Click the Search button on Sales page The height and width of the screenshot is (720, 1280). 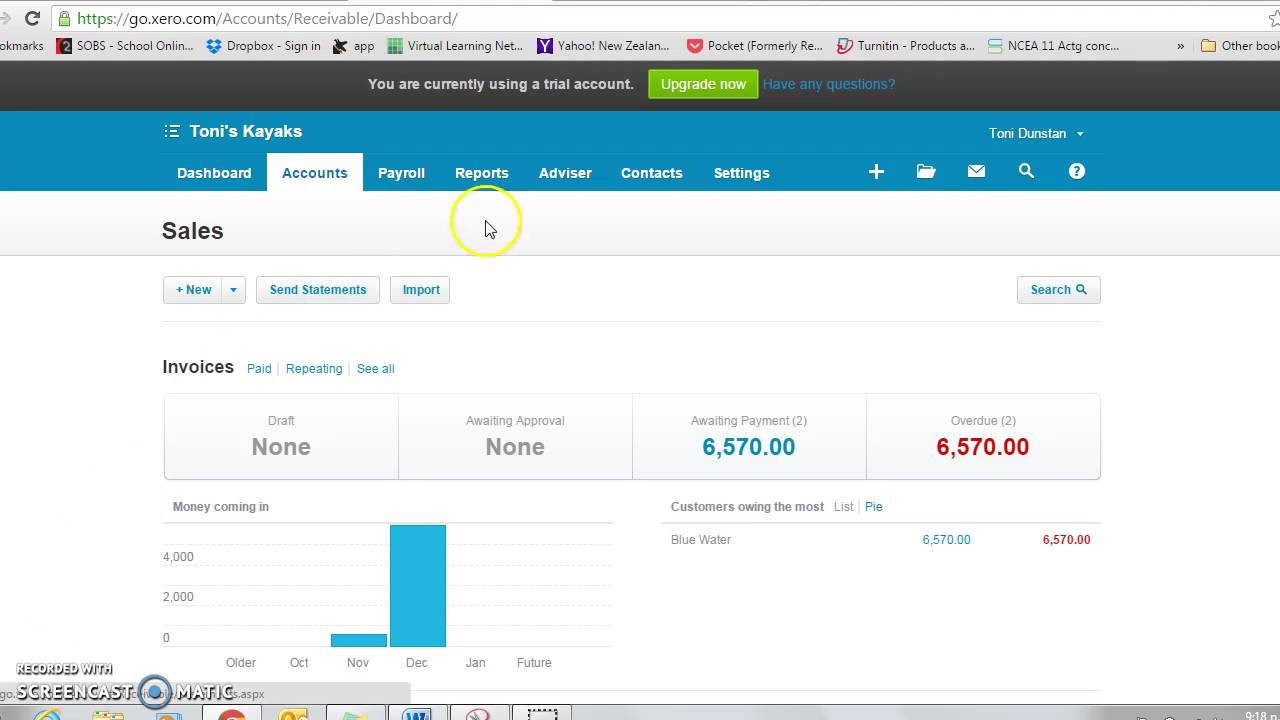1058,290
